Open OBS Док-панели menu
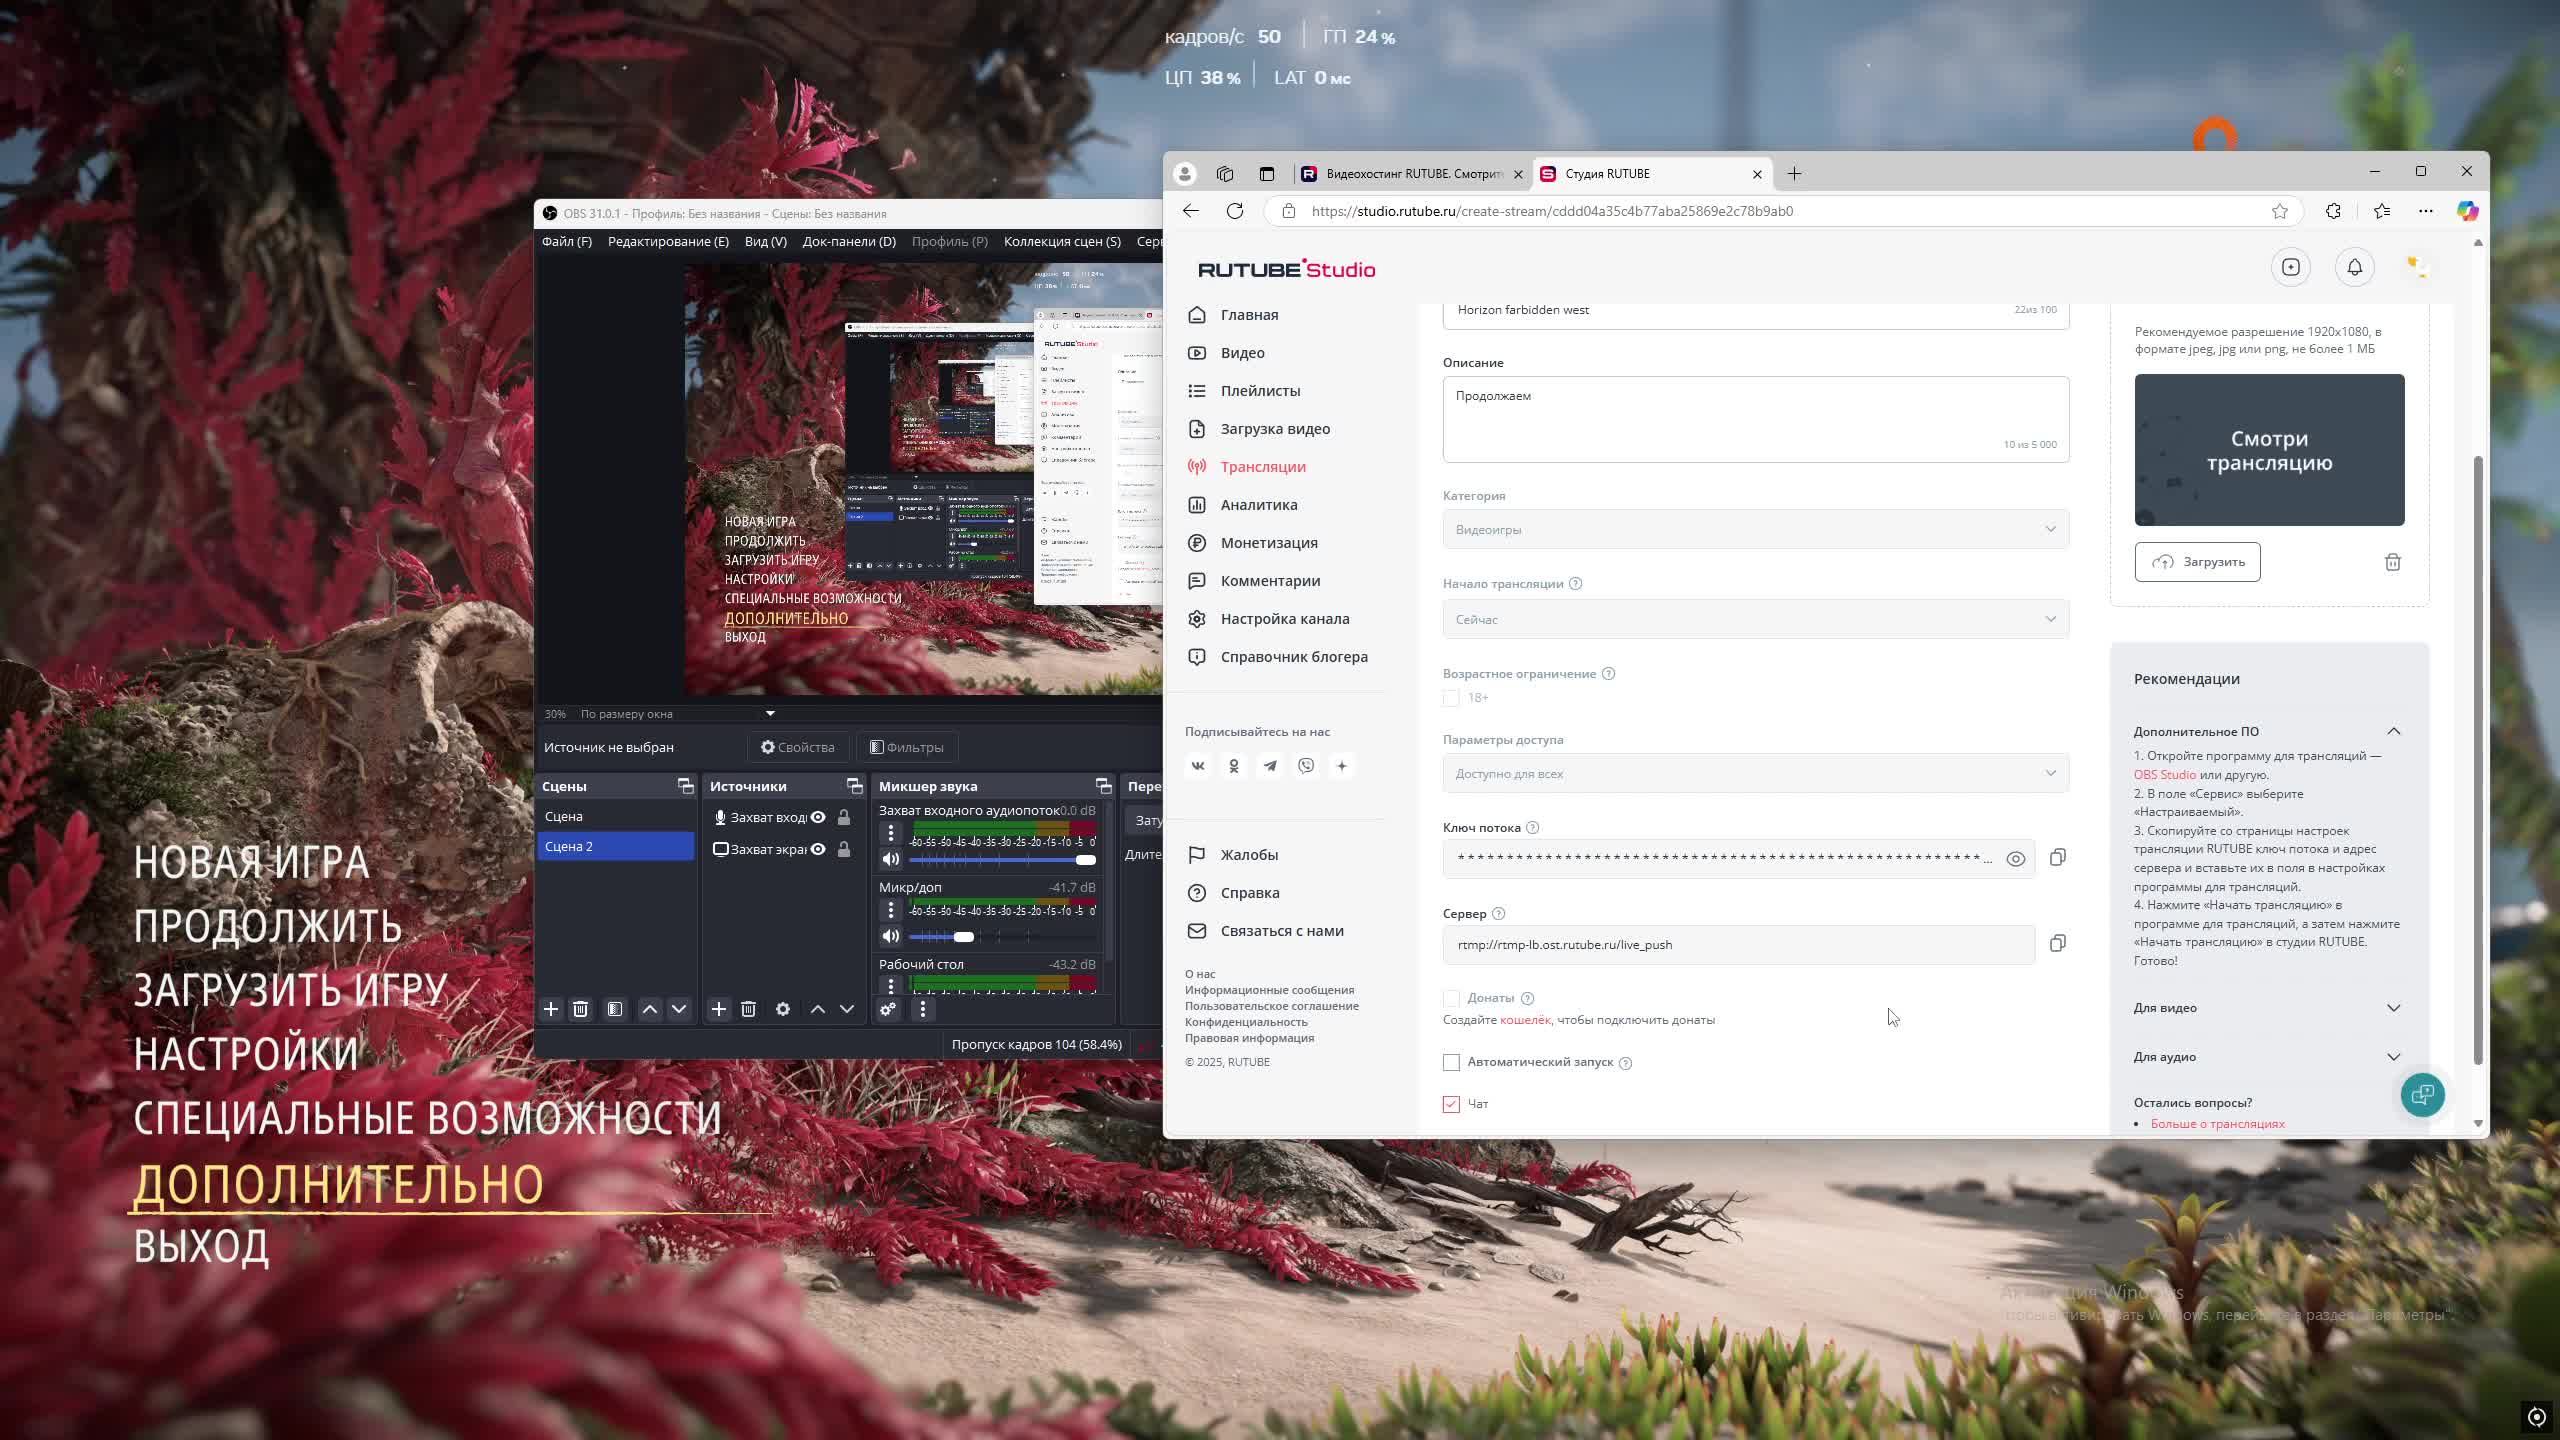 [x=848, y=241]
